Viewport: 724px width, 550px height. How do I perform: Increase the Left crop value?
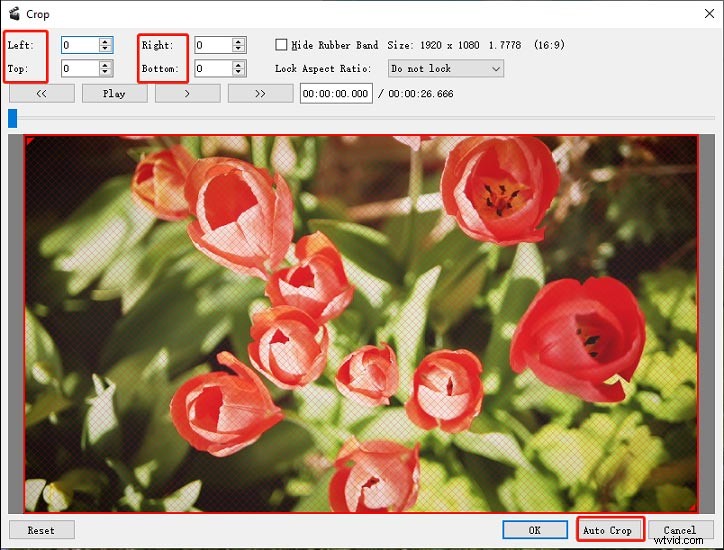pyautogui.click(x=105, y=42)
